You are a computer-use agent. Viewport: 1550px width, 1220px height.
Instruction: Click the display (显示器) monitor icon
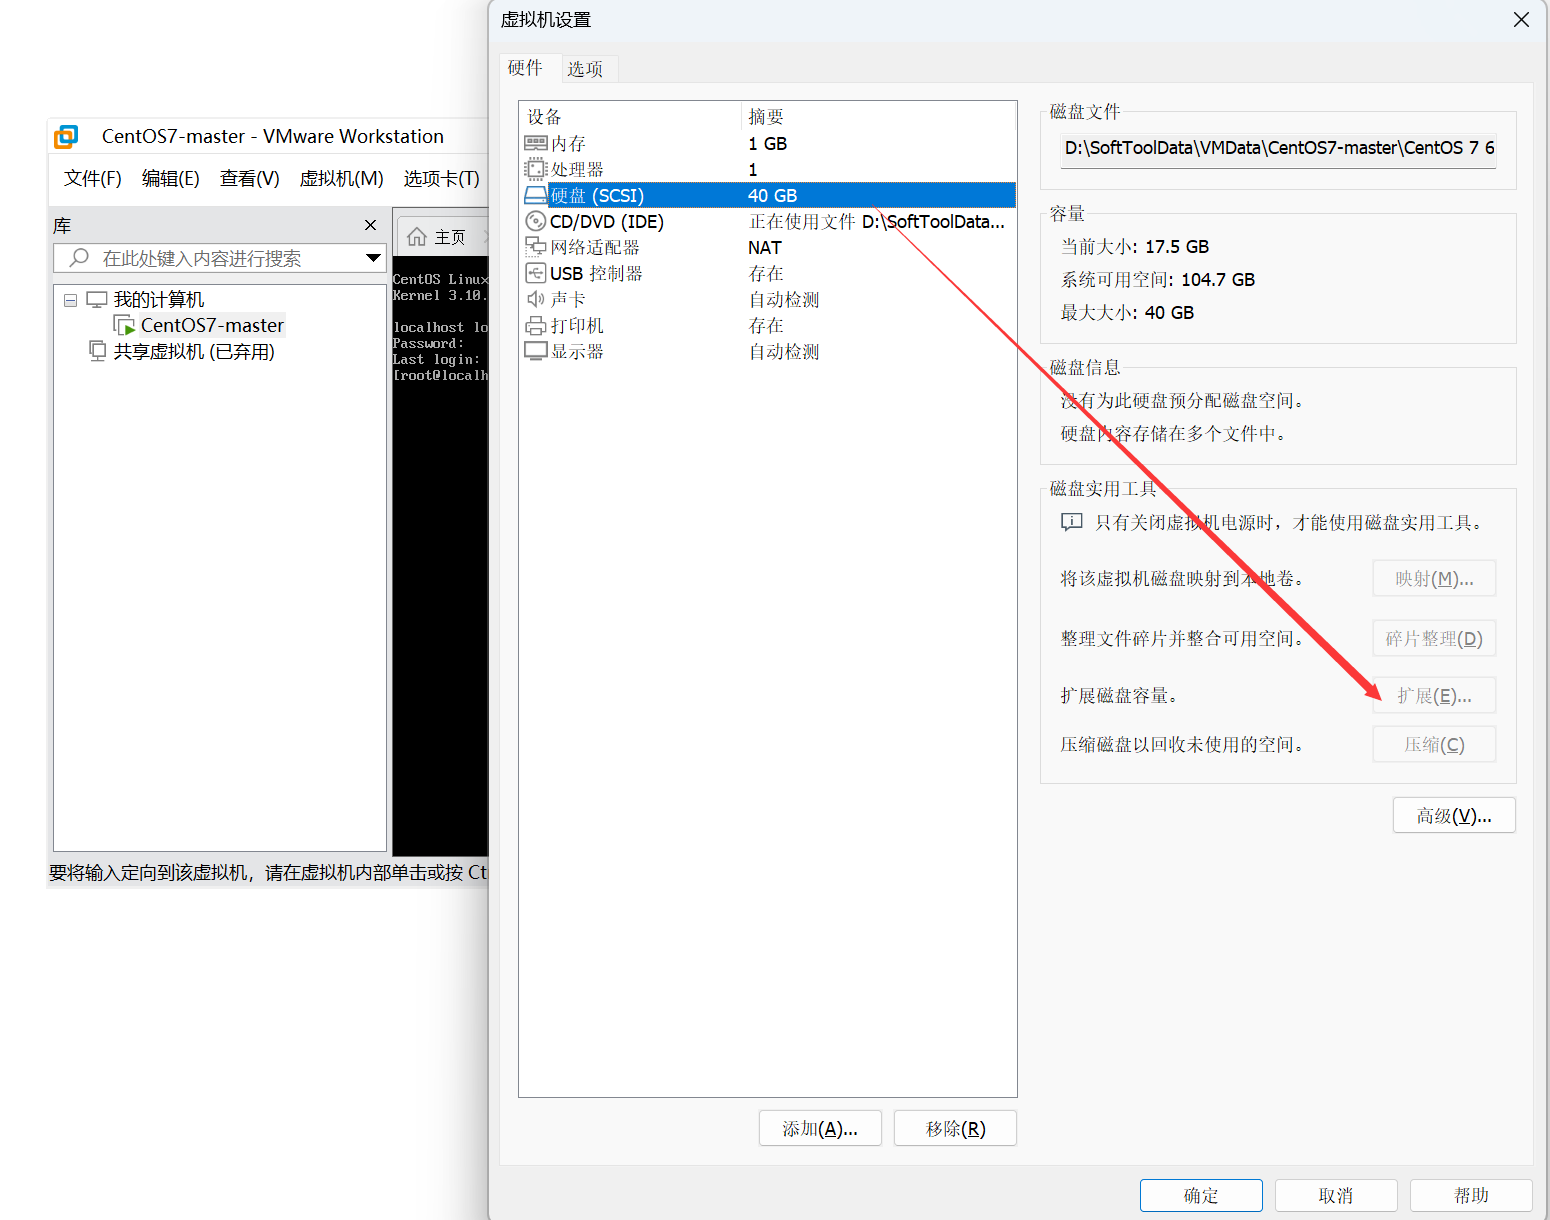pyautogui.click(x=536, y=352)
